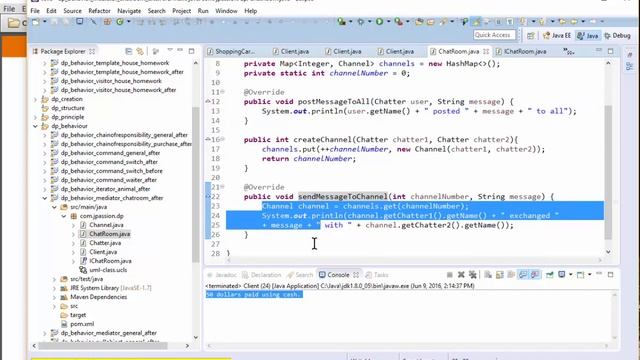640x360 pixels.
Task: Close the Console view tab
Action: click(x=356, y=275)
